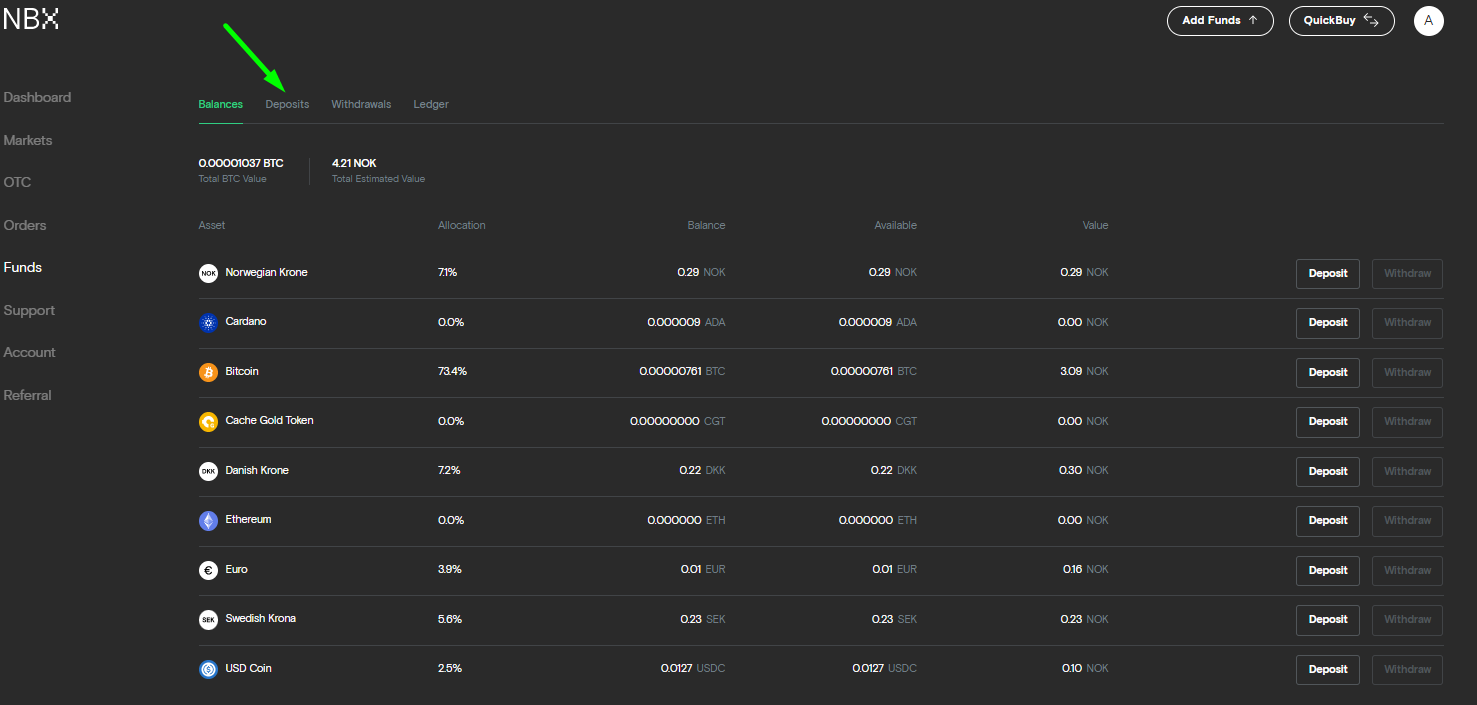The image size is (1477, 705).
Task: Click the Cache Gold Token icon
Action: [x=208, y=422]
